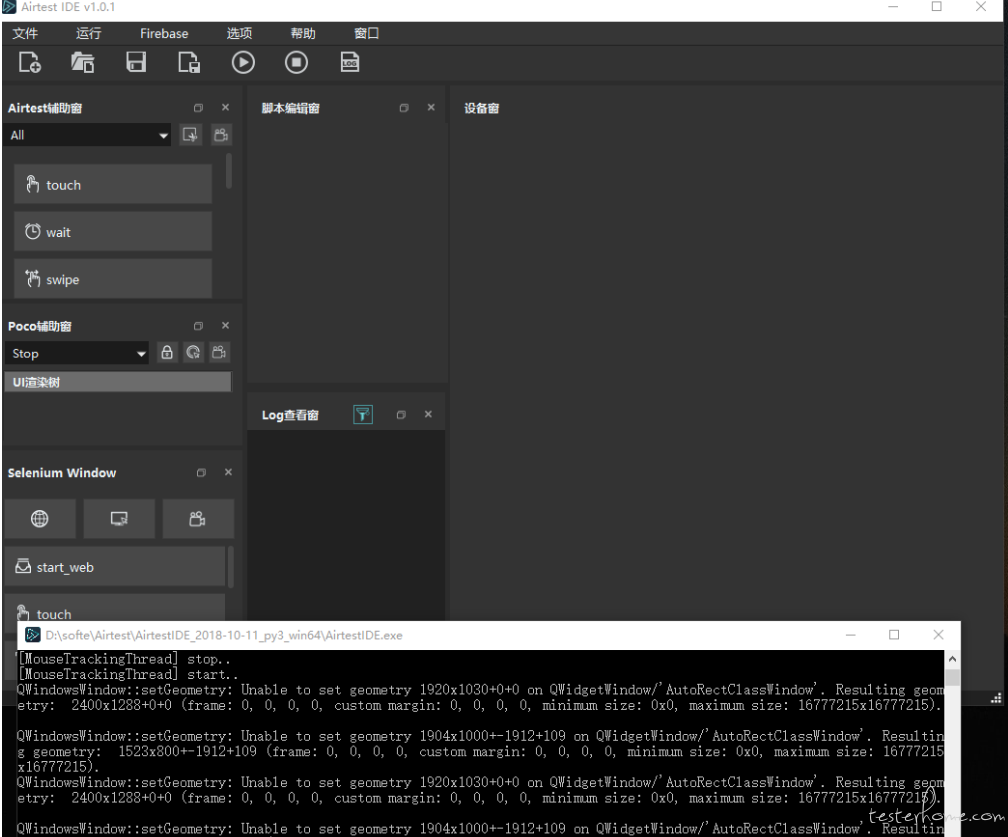This screenshot has width=1008, height=837.
Task: Stop the running script from toolbar
Action: click(296, 62)
